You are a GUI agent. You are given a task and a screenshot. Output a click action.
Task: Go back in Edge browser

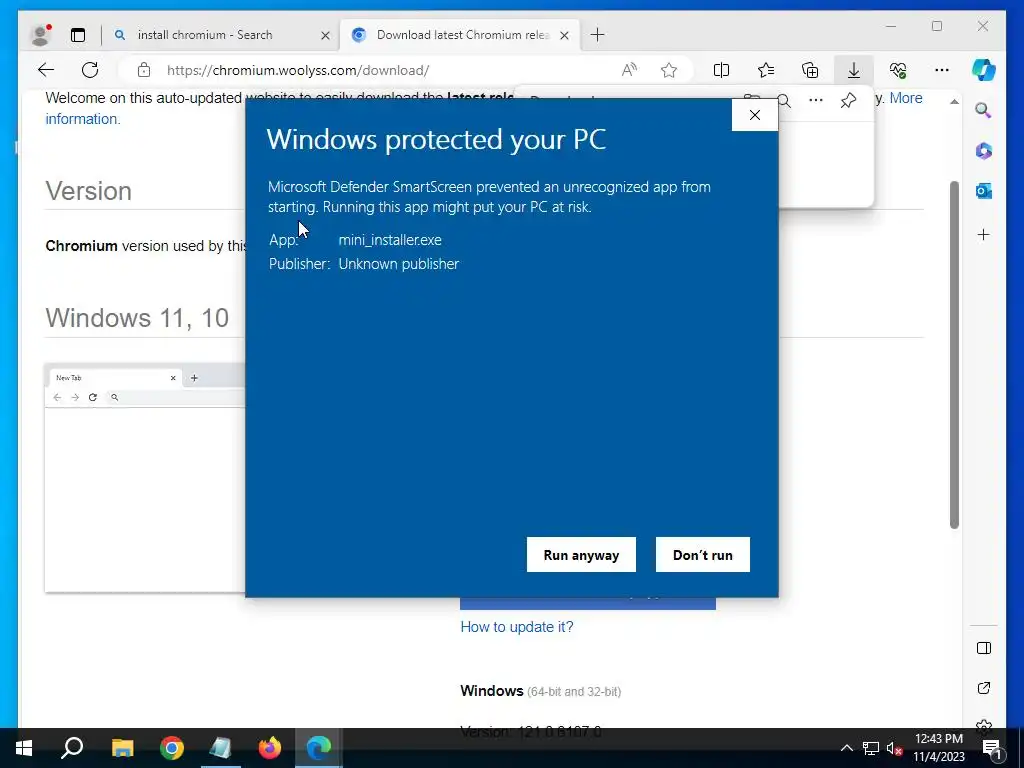(46, 70)
